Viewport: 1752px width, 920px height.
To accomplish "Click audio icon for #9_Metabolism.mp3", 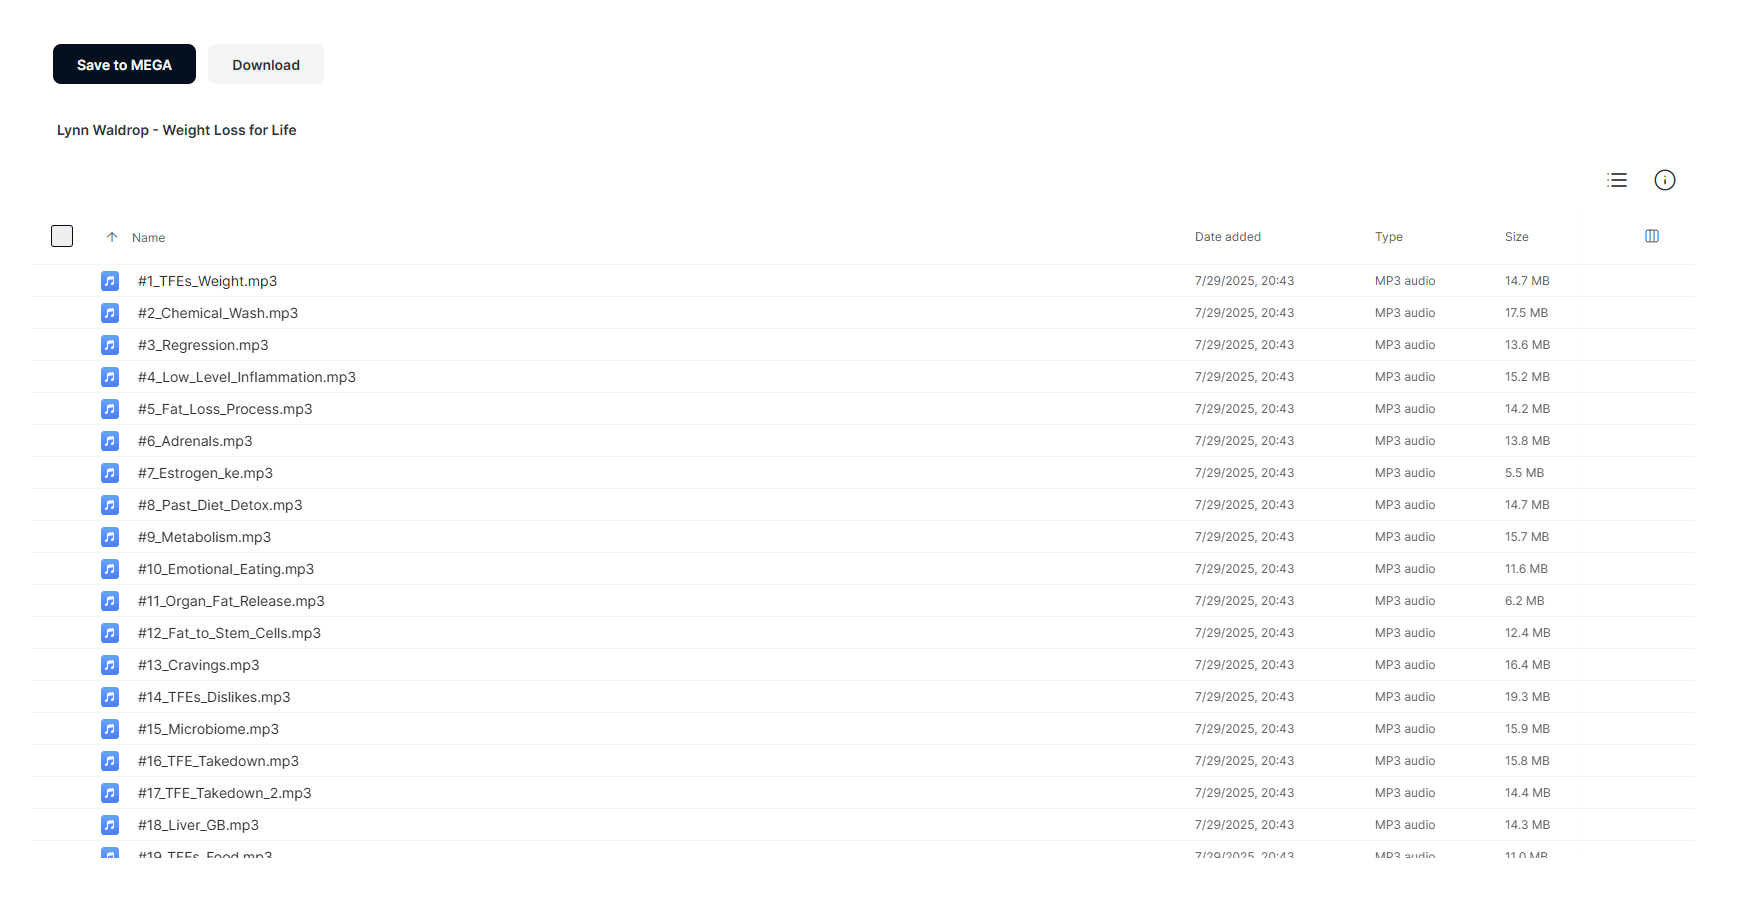I will (110, 537).
